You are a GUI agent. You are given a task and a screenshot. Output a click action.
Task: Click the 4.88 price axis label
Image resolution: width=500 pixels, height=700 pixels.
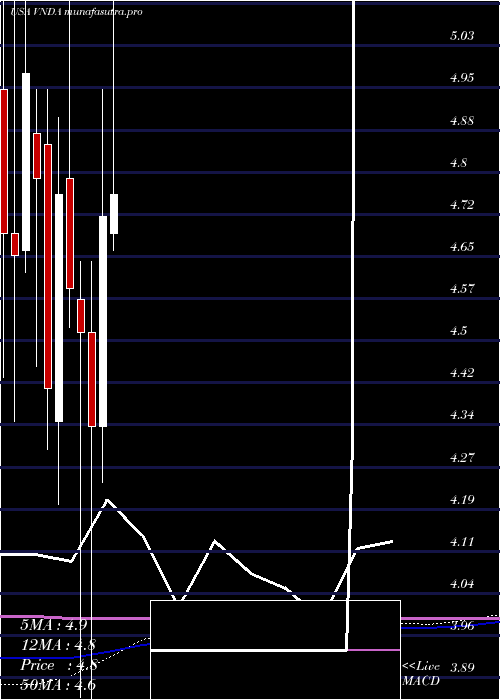(x=462, y=121)
